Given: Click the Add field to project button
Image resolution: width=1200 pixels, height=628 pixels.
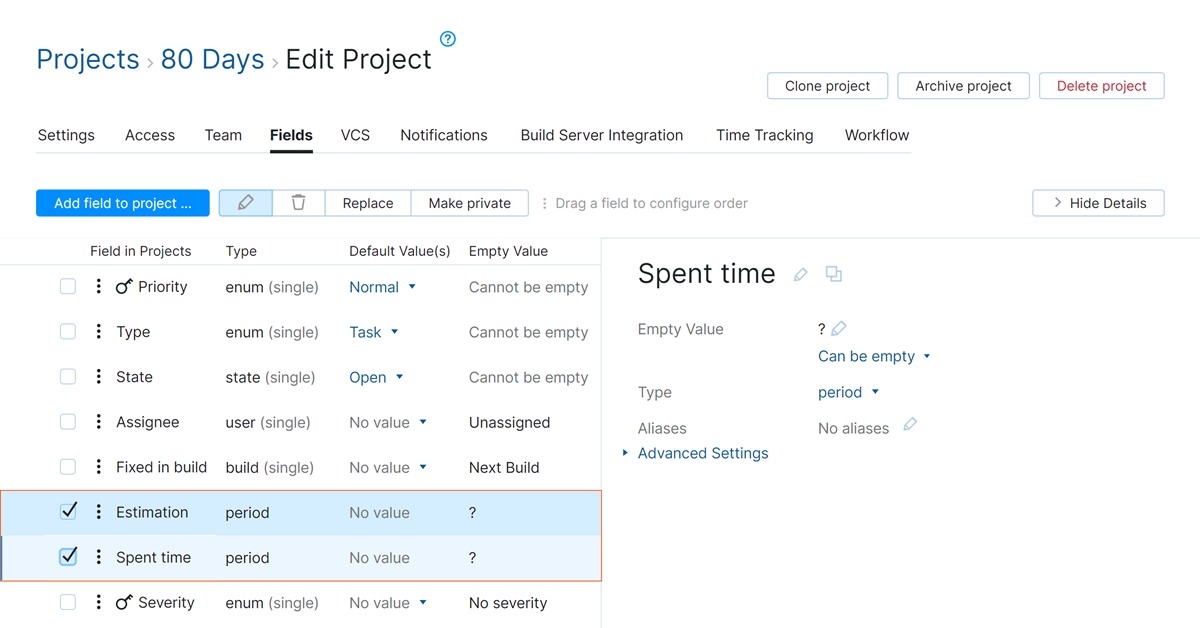Looking at the screenshot, I should point(122,202).
